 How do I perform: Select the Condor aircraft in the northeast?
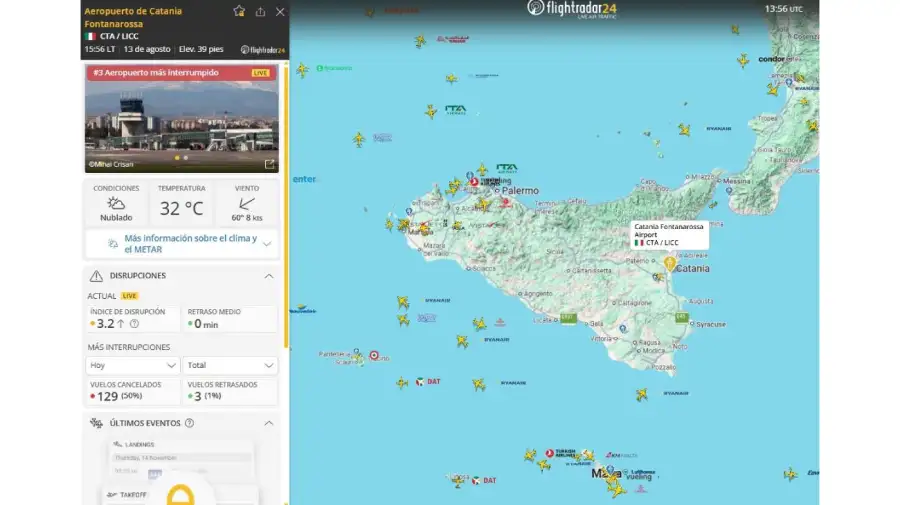click(x=743, y=60)
